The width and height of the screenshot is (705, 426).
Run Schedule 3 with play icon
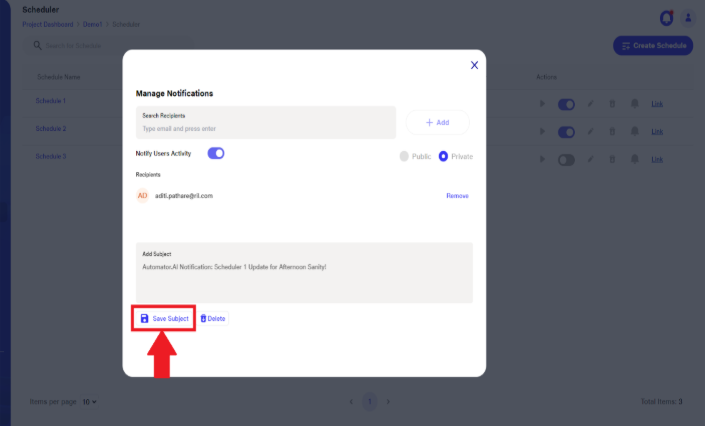tap(542, 159)
